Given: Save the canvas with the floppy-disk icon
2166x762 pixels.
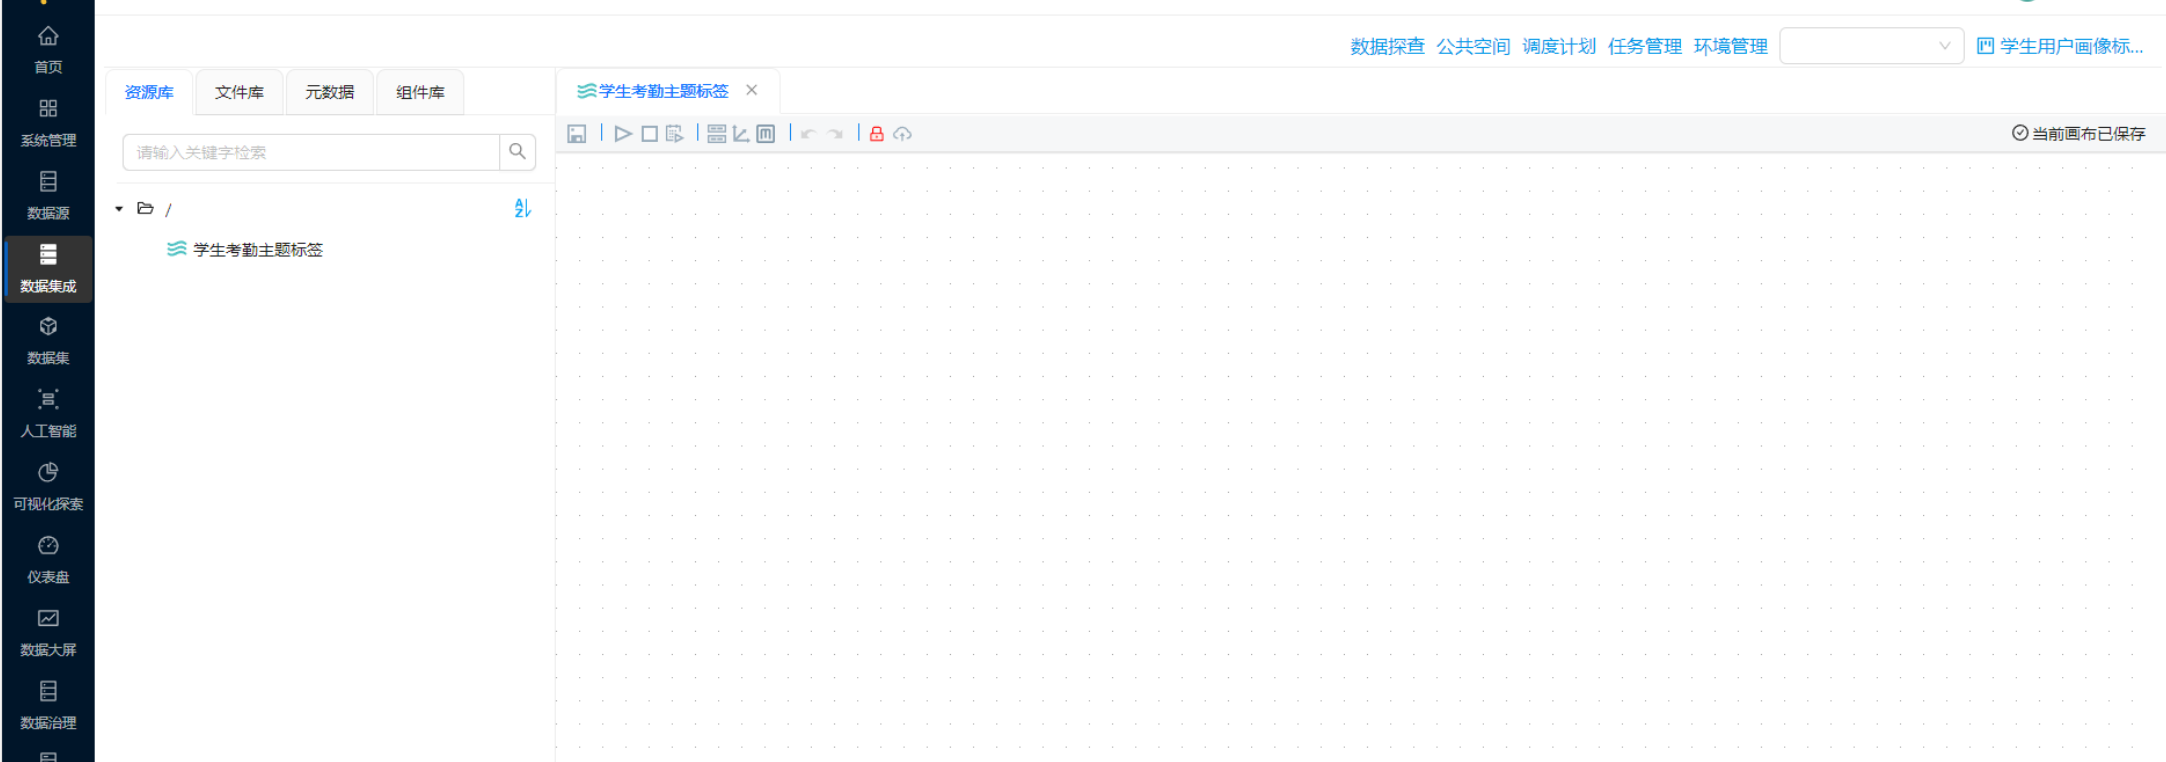Looking at the screenshot, I should coord(577,134).
